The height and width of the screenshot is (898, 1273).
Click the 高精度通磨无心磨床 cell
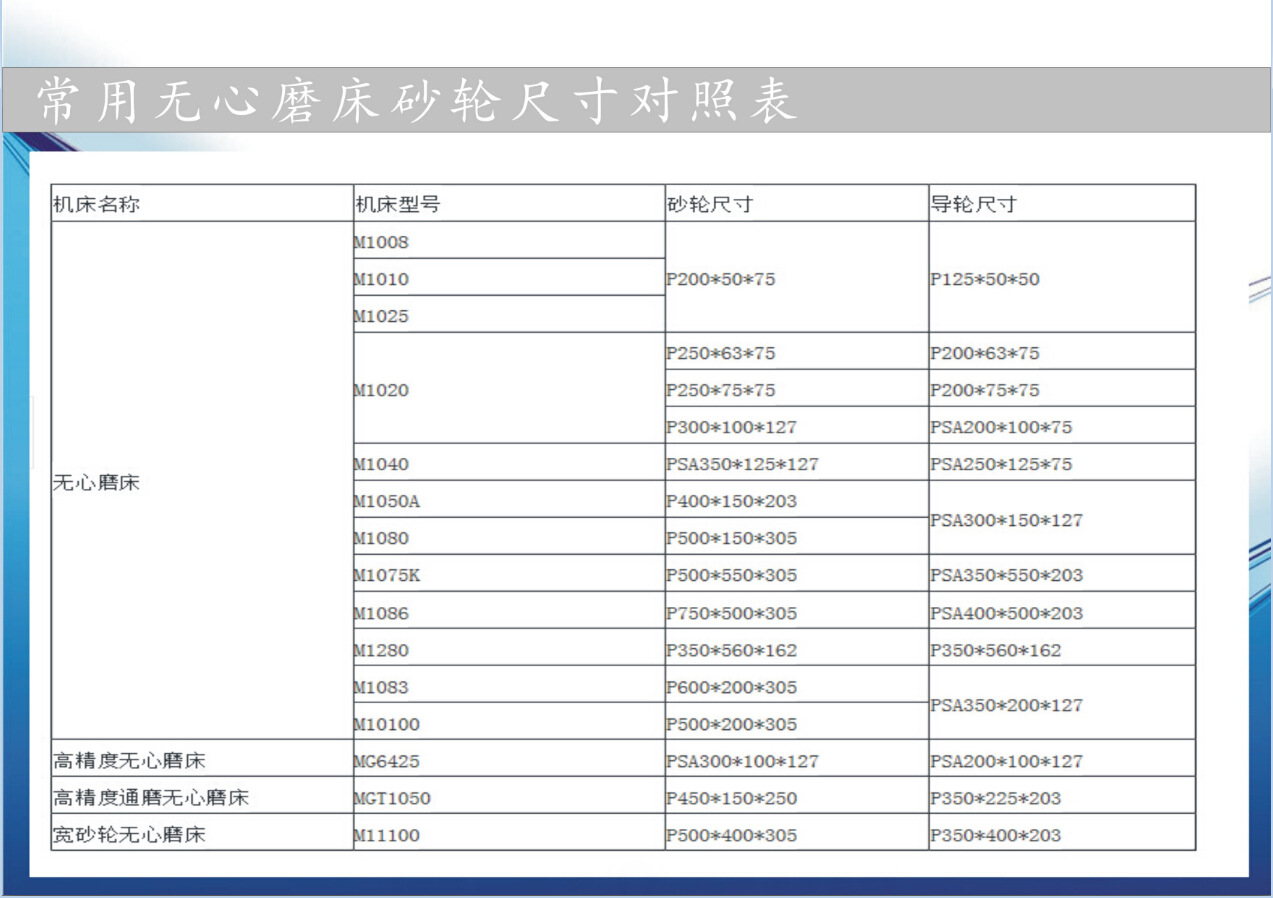pyautogui.click(x=202, y=796)
